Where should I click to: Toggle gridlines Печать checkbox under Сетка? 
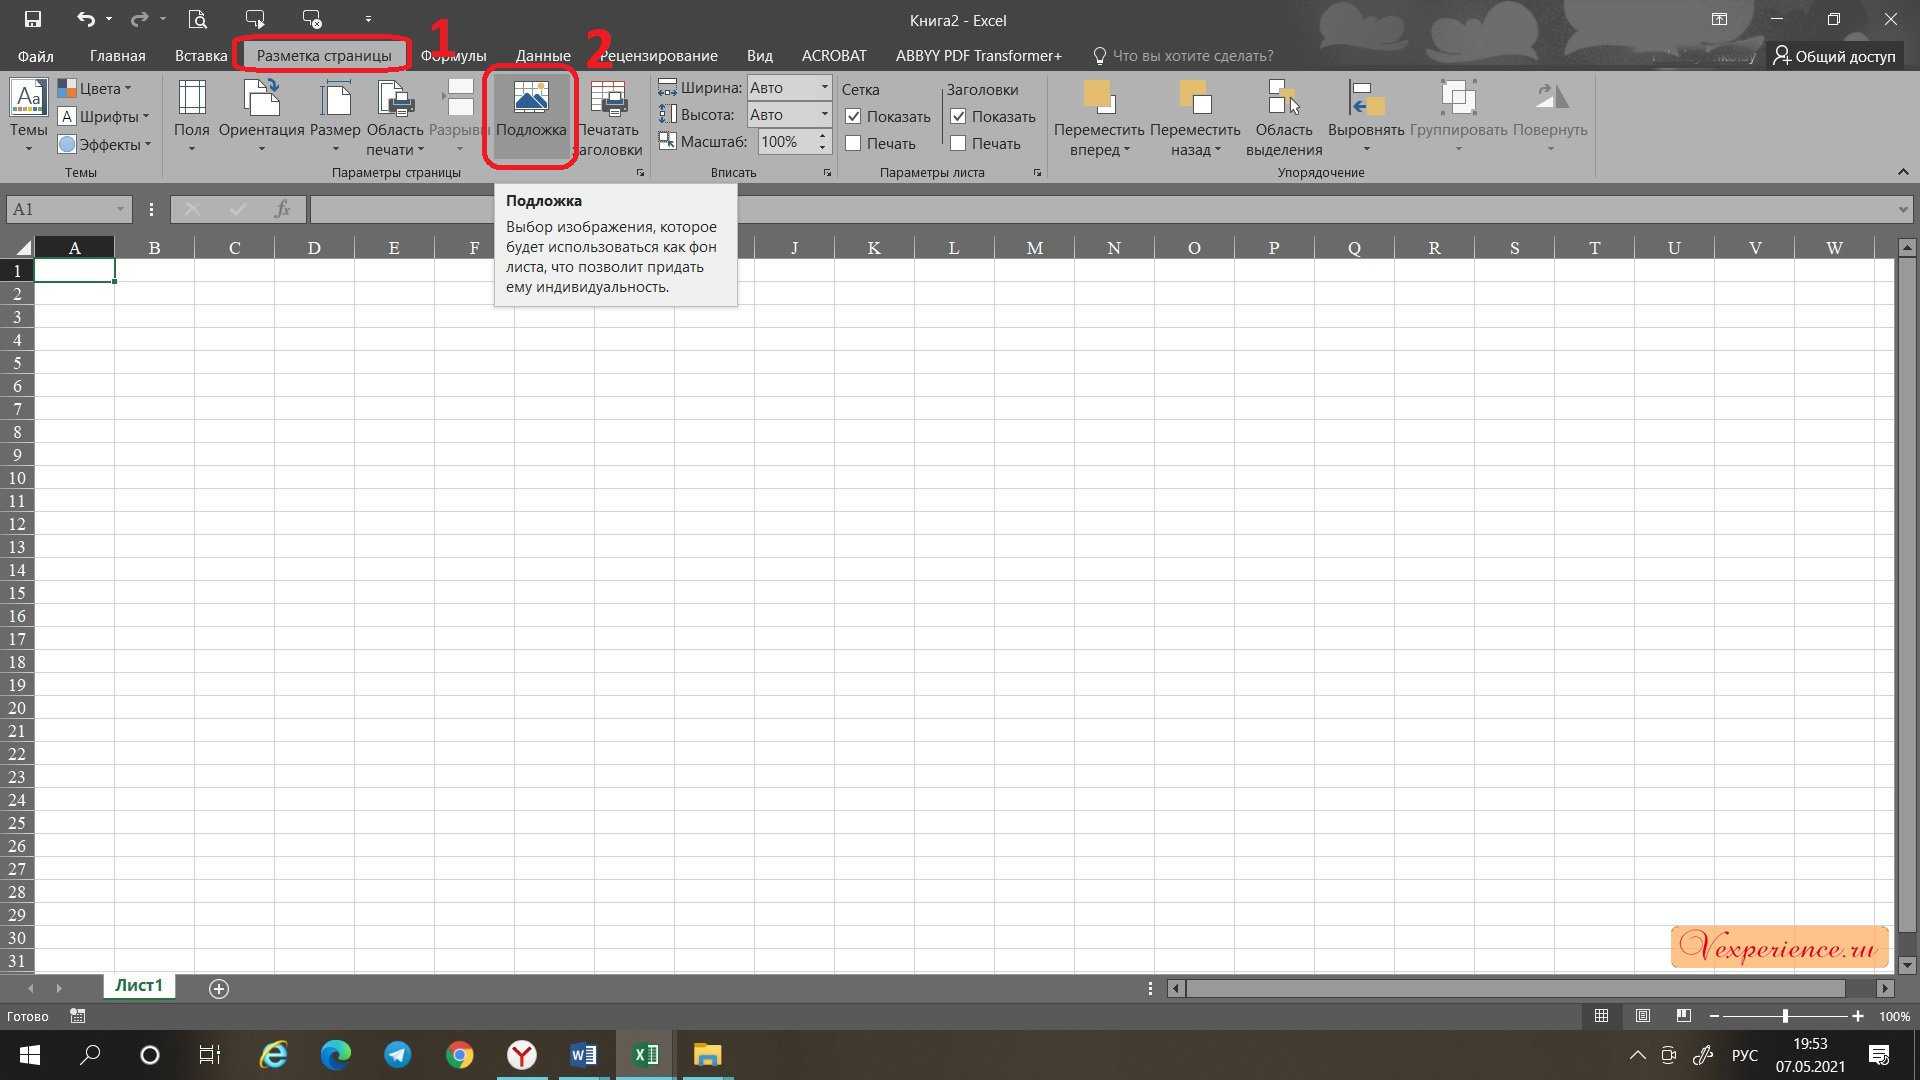[x=853, y=144]
